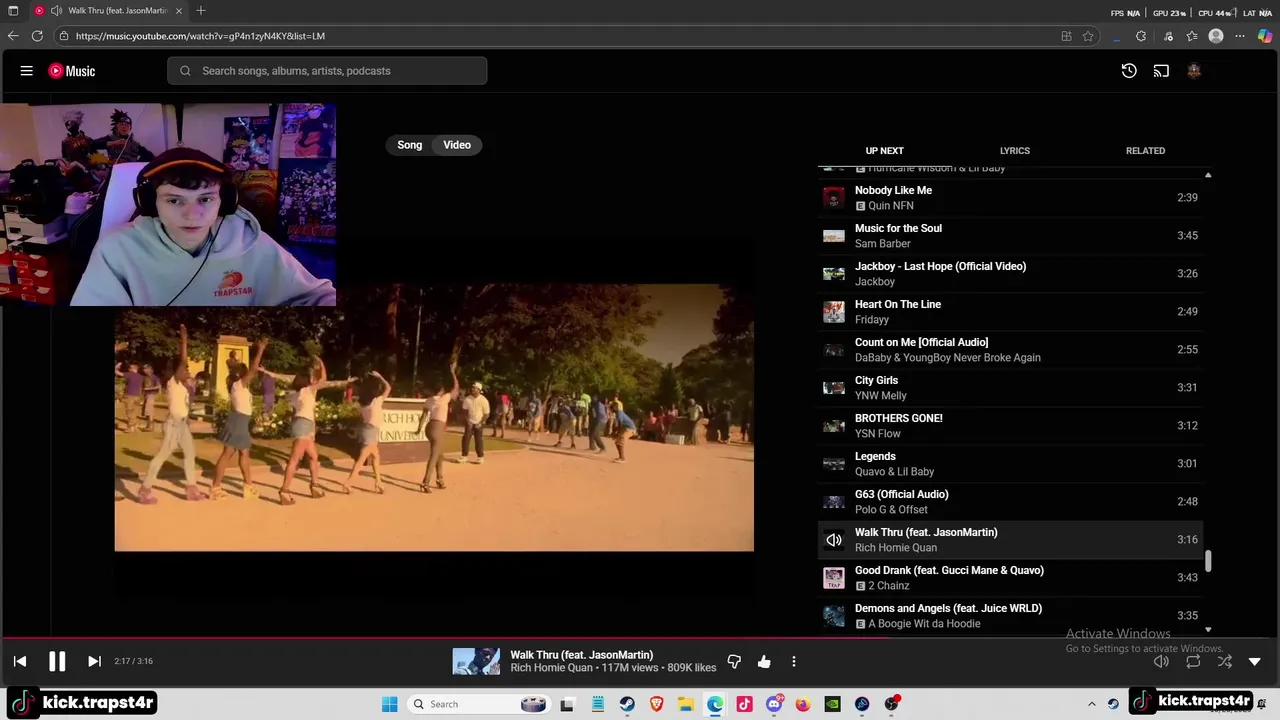Select the UP NEXT tab

click(x=884, y=151)
